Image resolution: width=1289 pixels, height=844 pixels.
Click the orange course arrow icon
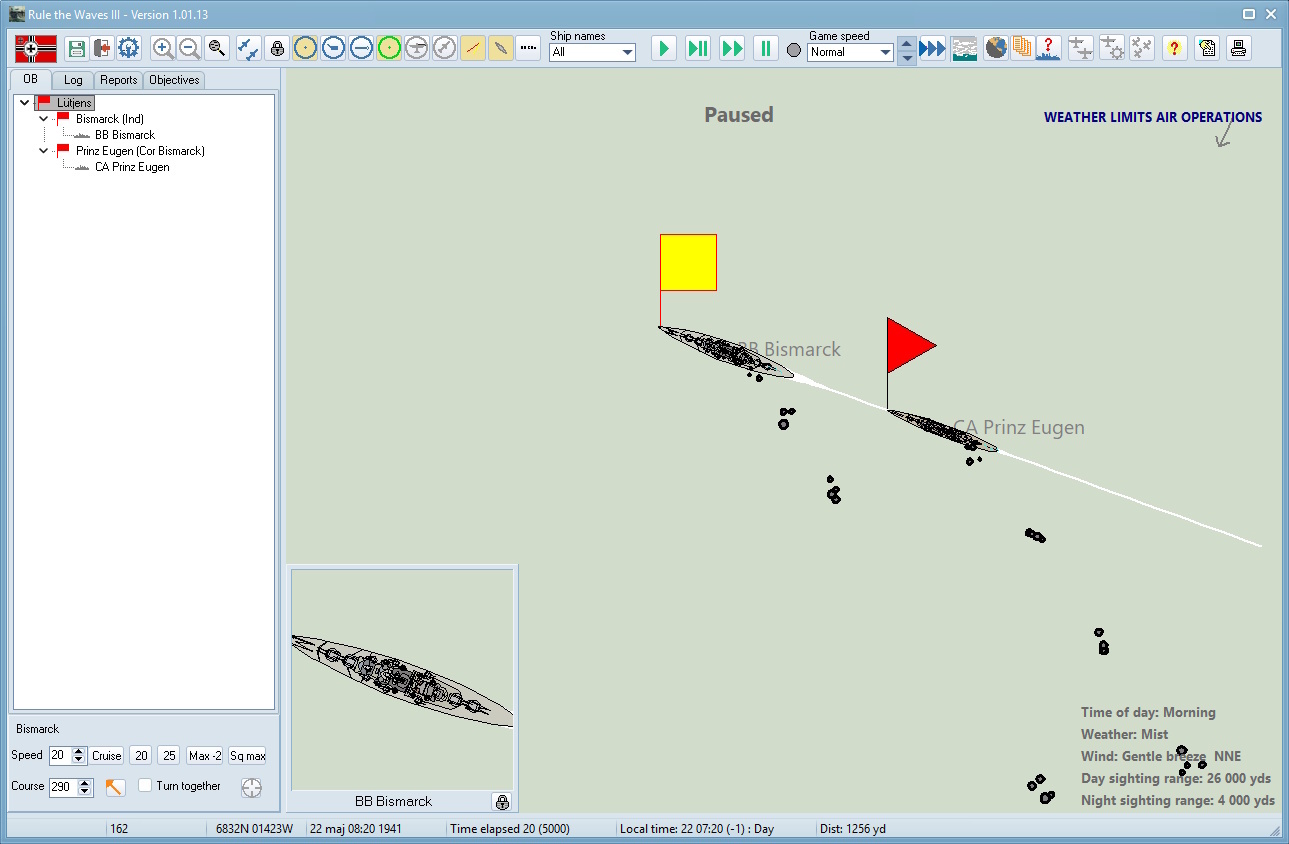click(115, 787)
